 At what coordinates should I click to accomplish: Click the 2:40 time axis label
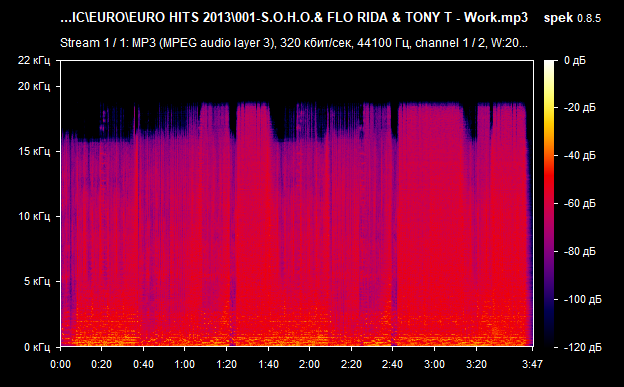(x=392, y=364)
